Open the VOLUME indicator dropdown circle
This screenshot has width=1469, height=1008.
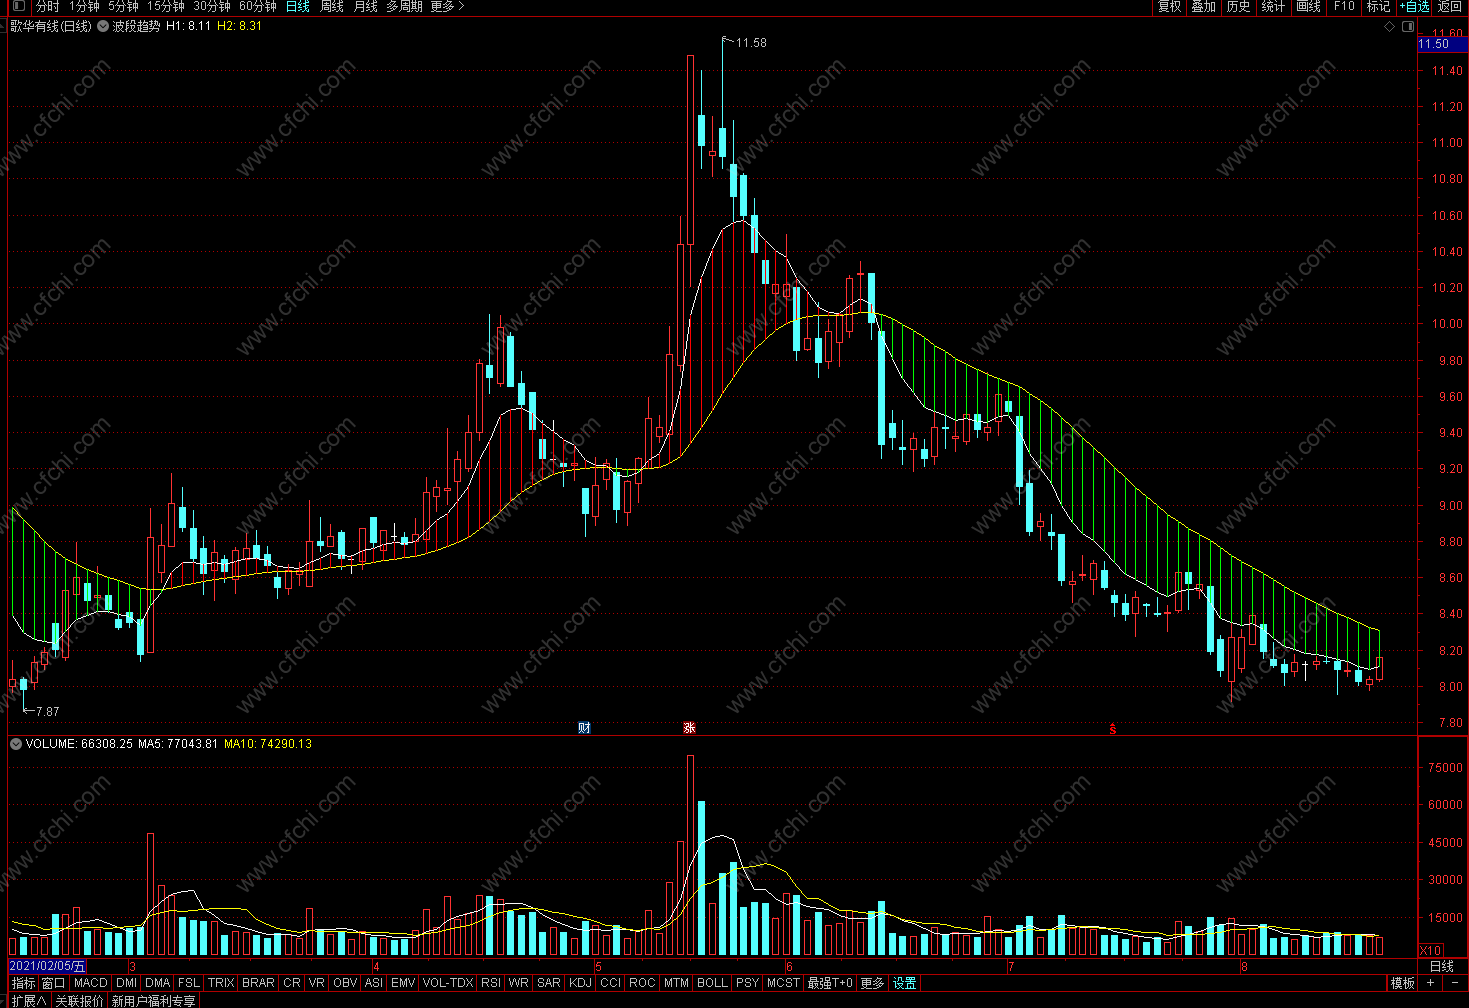(16, 744)
